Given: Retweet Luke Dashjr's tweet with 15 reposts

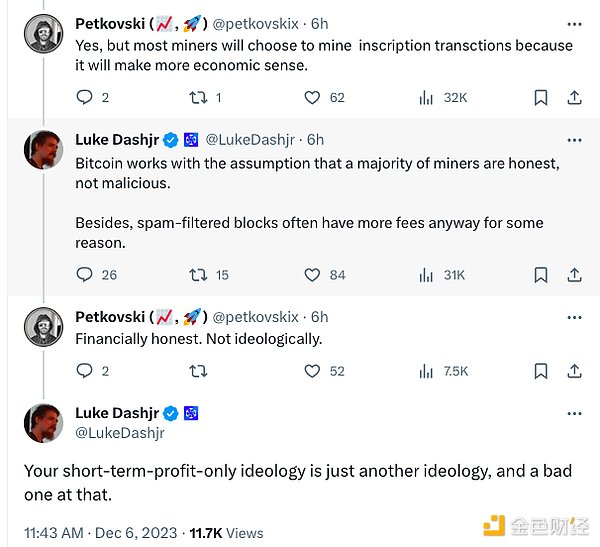Looking at the screenshot, I should click(x=198, y=274).
